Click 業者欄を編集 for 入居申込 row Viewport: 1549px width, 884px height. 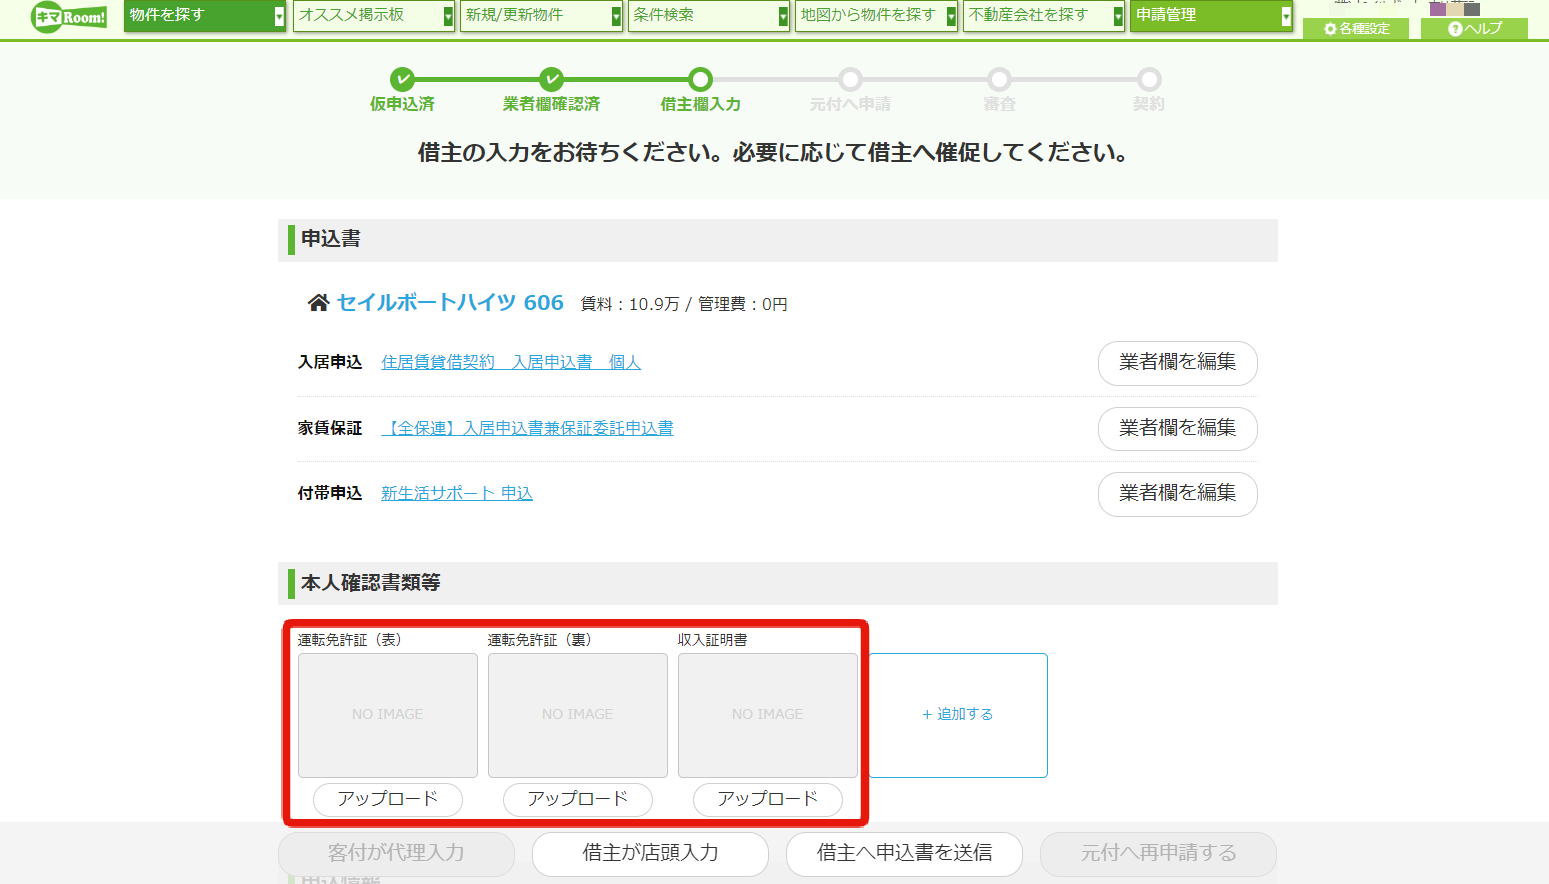tap(1177, 362)
